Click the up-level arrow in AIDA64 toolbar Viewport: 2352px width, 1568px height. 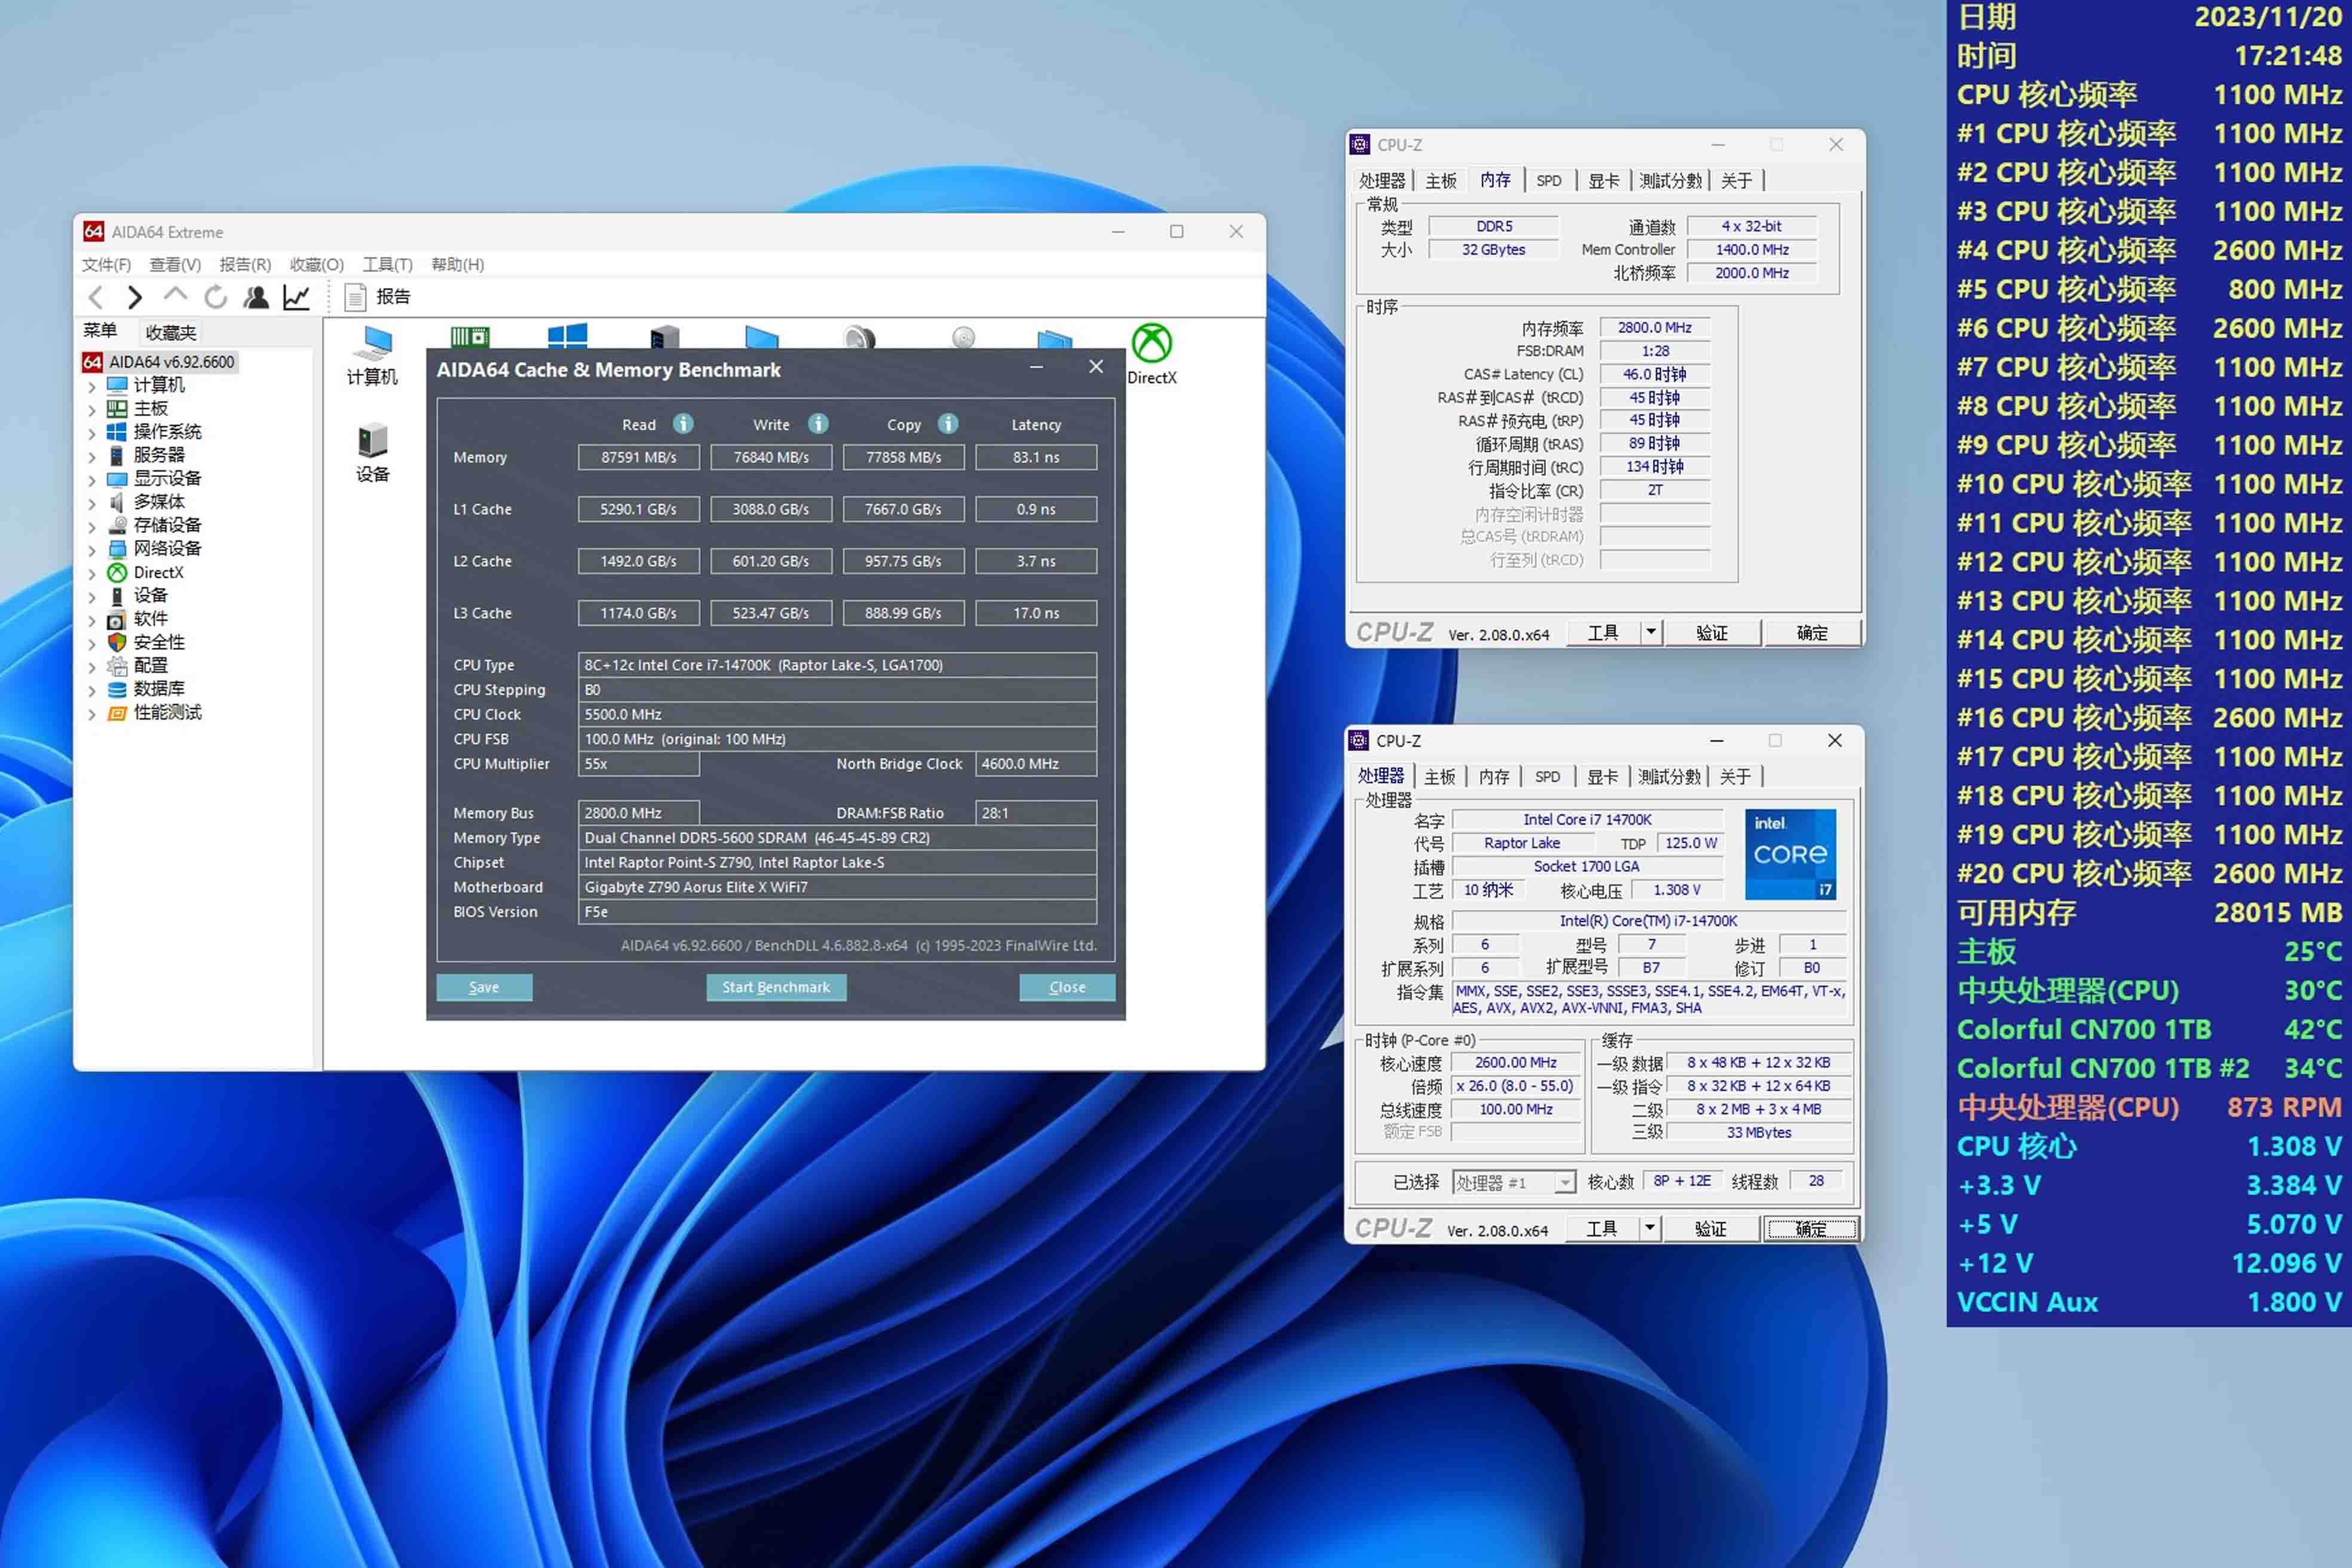[x=175, y=295]
